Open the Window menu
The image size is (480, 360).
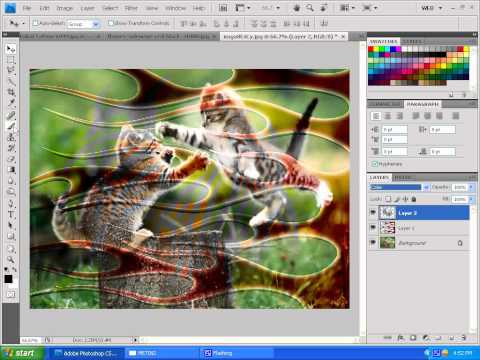click(176, 8)
